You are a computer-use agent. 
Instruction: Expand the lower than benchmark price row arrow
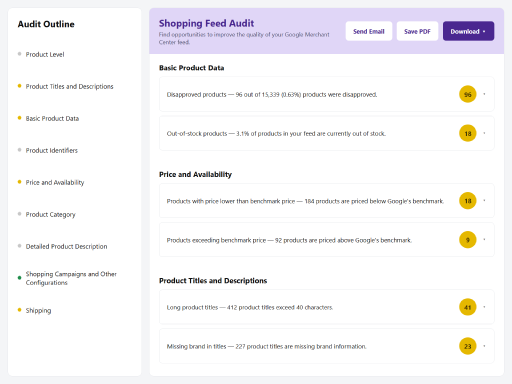[484, 201]
